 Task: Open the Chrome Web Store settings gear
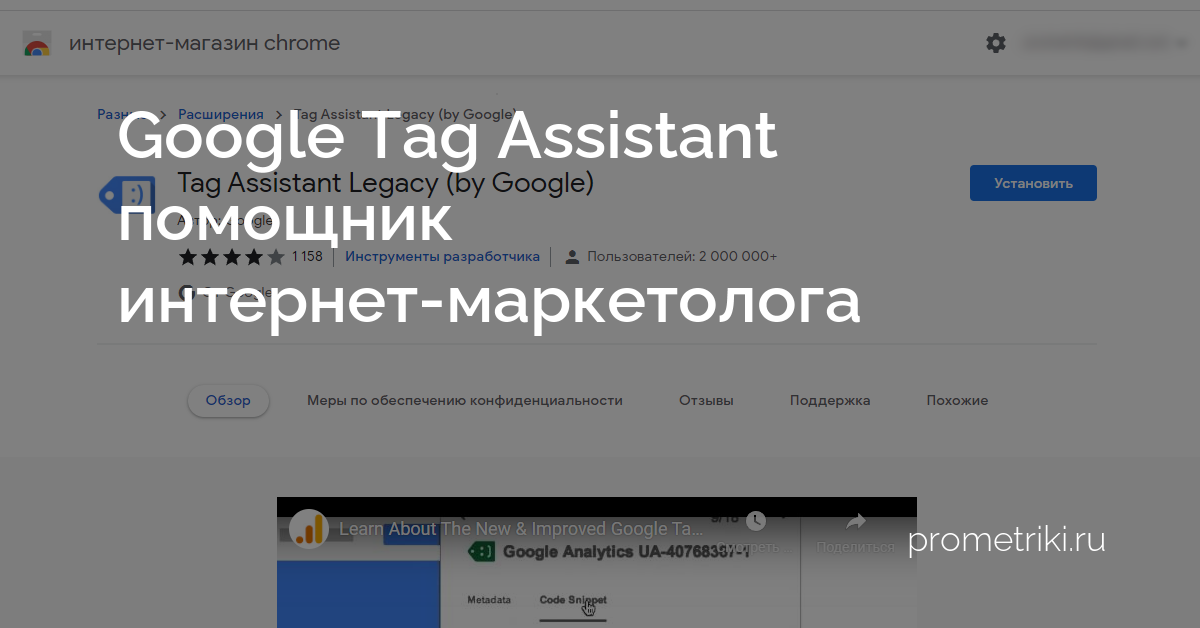[996, 43]
